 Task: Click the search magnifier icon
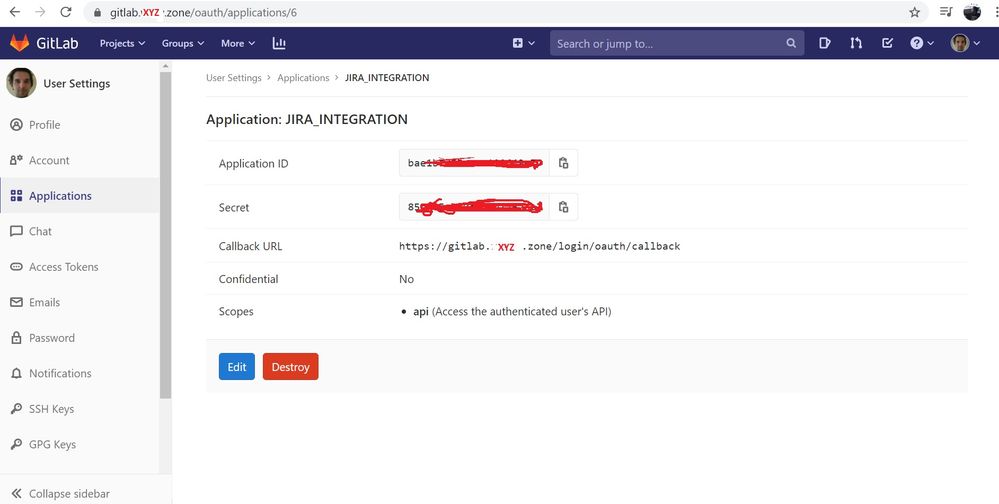(791, 43)
